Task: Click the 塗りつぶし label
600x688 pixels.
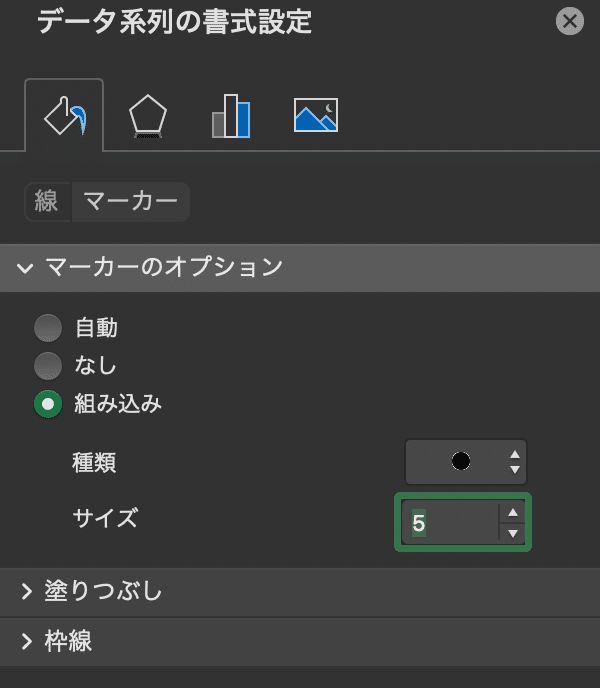Action: click(x=103, y=591)
